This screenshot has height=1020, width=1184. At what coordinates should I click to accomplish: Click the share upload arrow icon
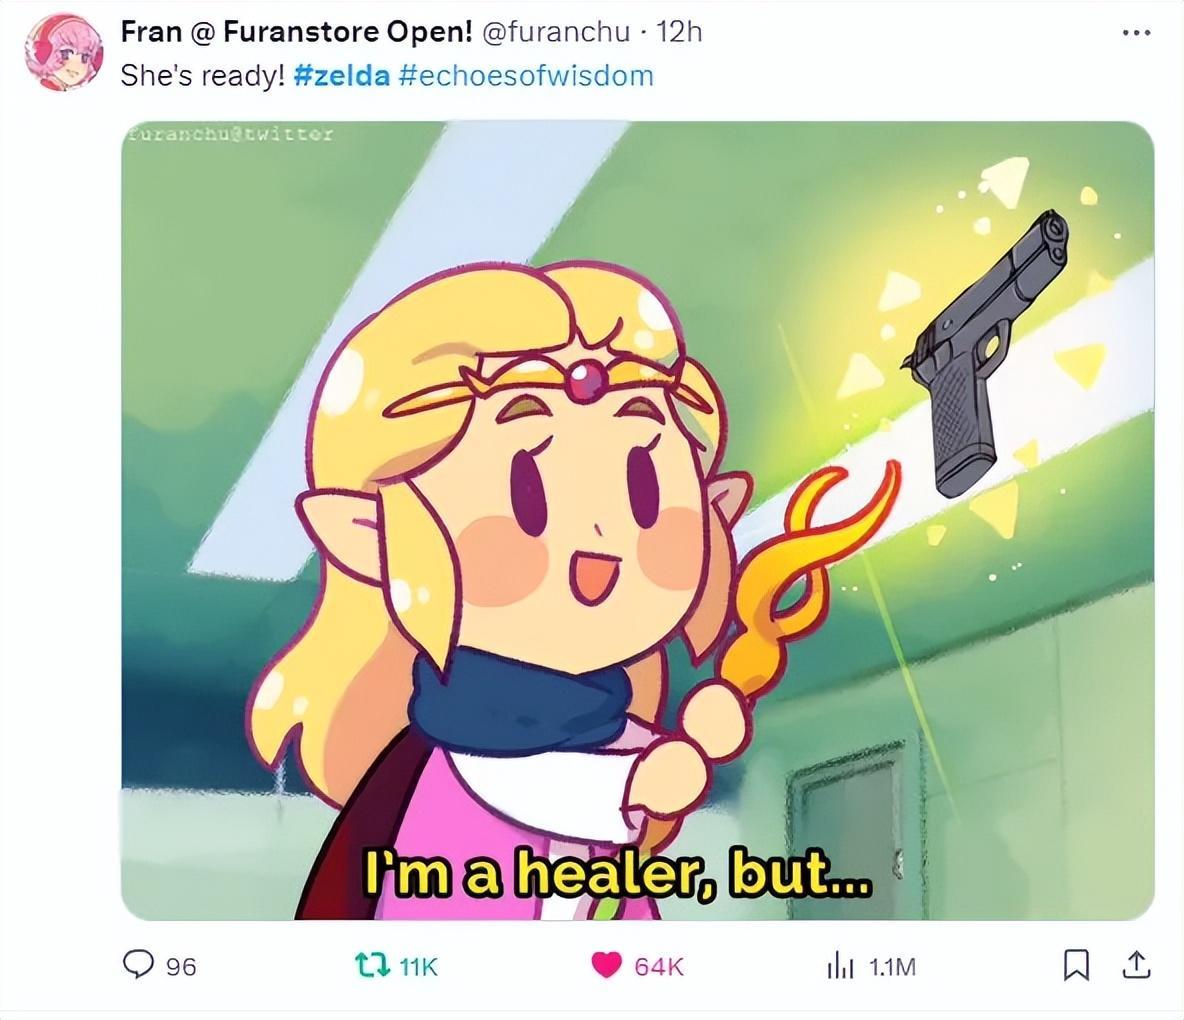coord(1137,965)
